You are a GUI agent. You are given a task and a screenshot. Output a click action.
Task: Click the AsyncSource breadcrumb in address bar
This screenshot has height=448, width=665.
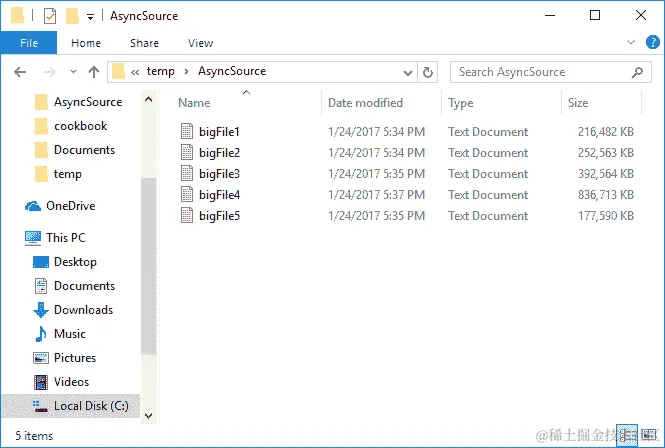tap(232, 71)
